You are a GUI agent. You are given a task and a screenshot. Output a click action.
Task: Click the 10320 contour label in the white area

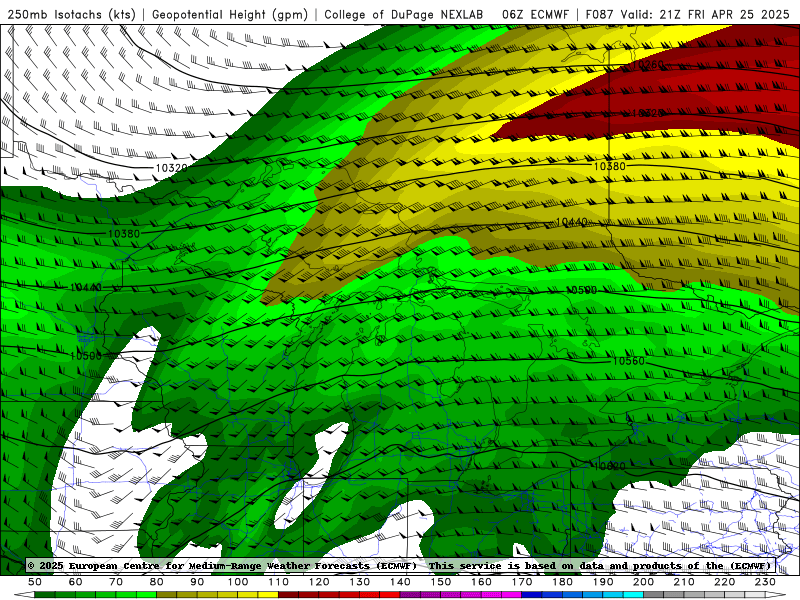pos(171,167)
